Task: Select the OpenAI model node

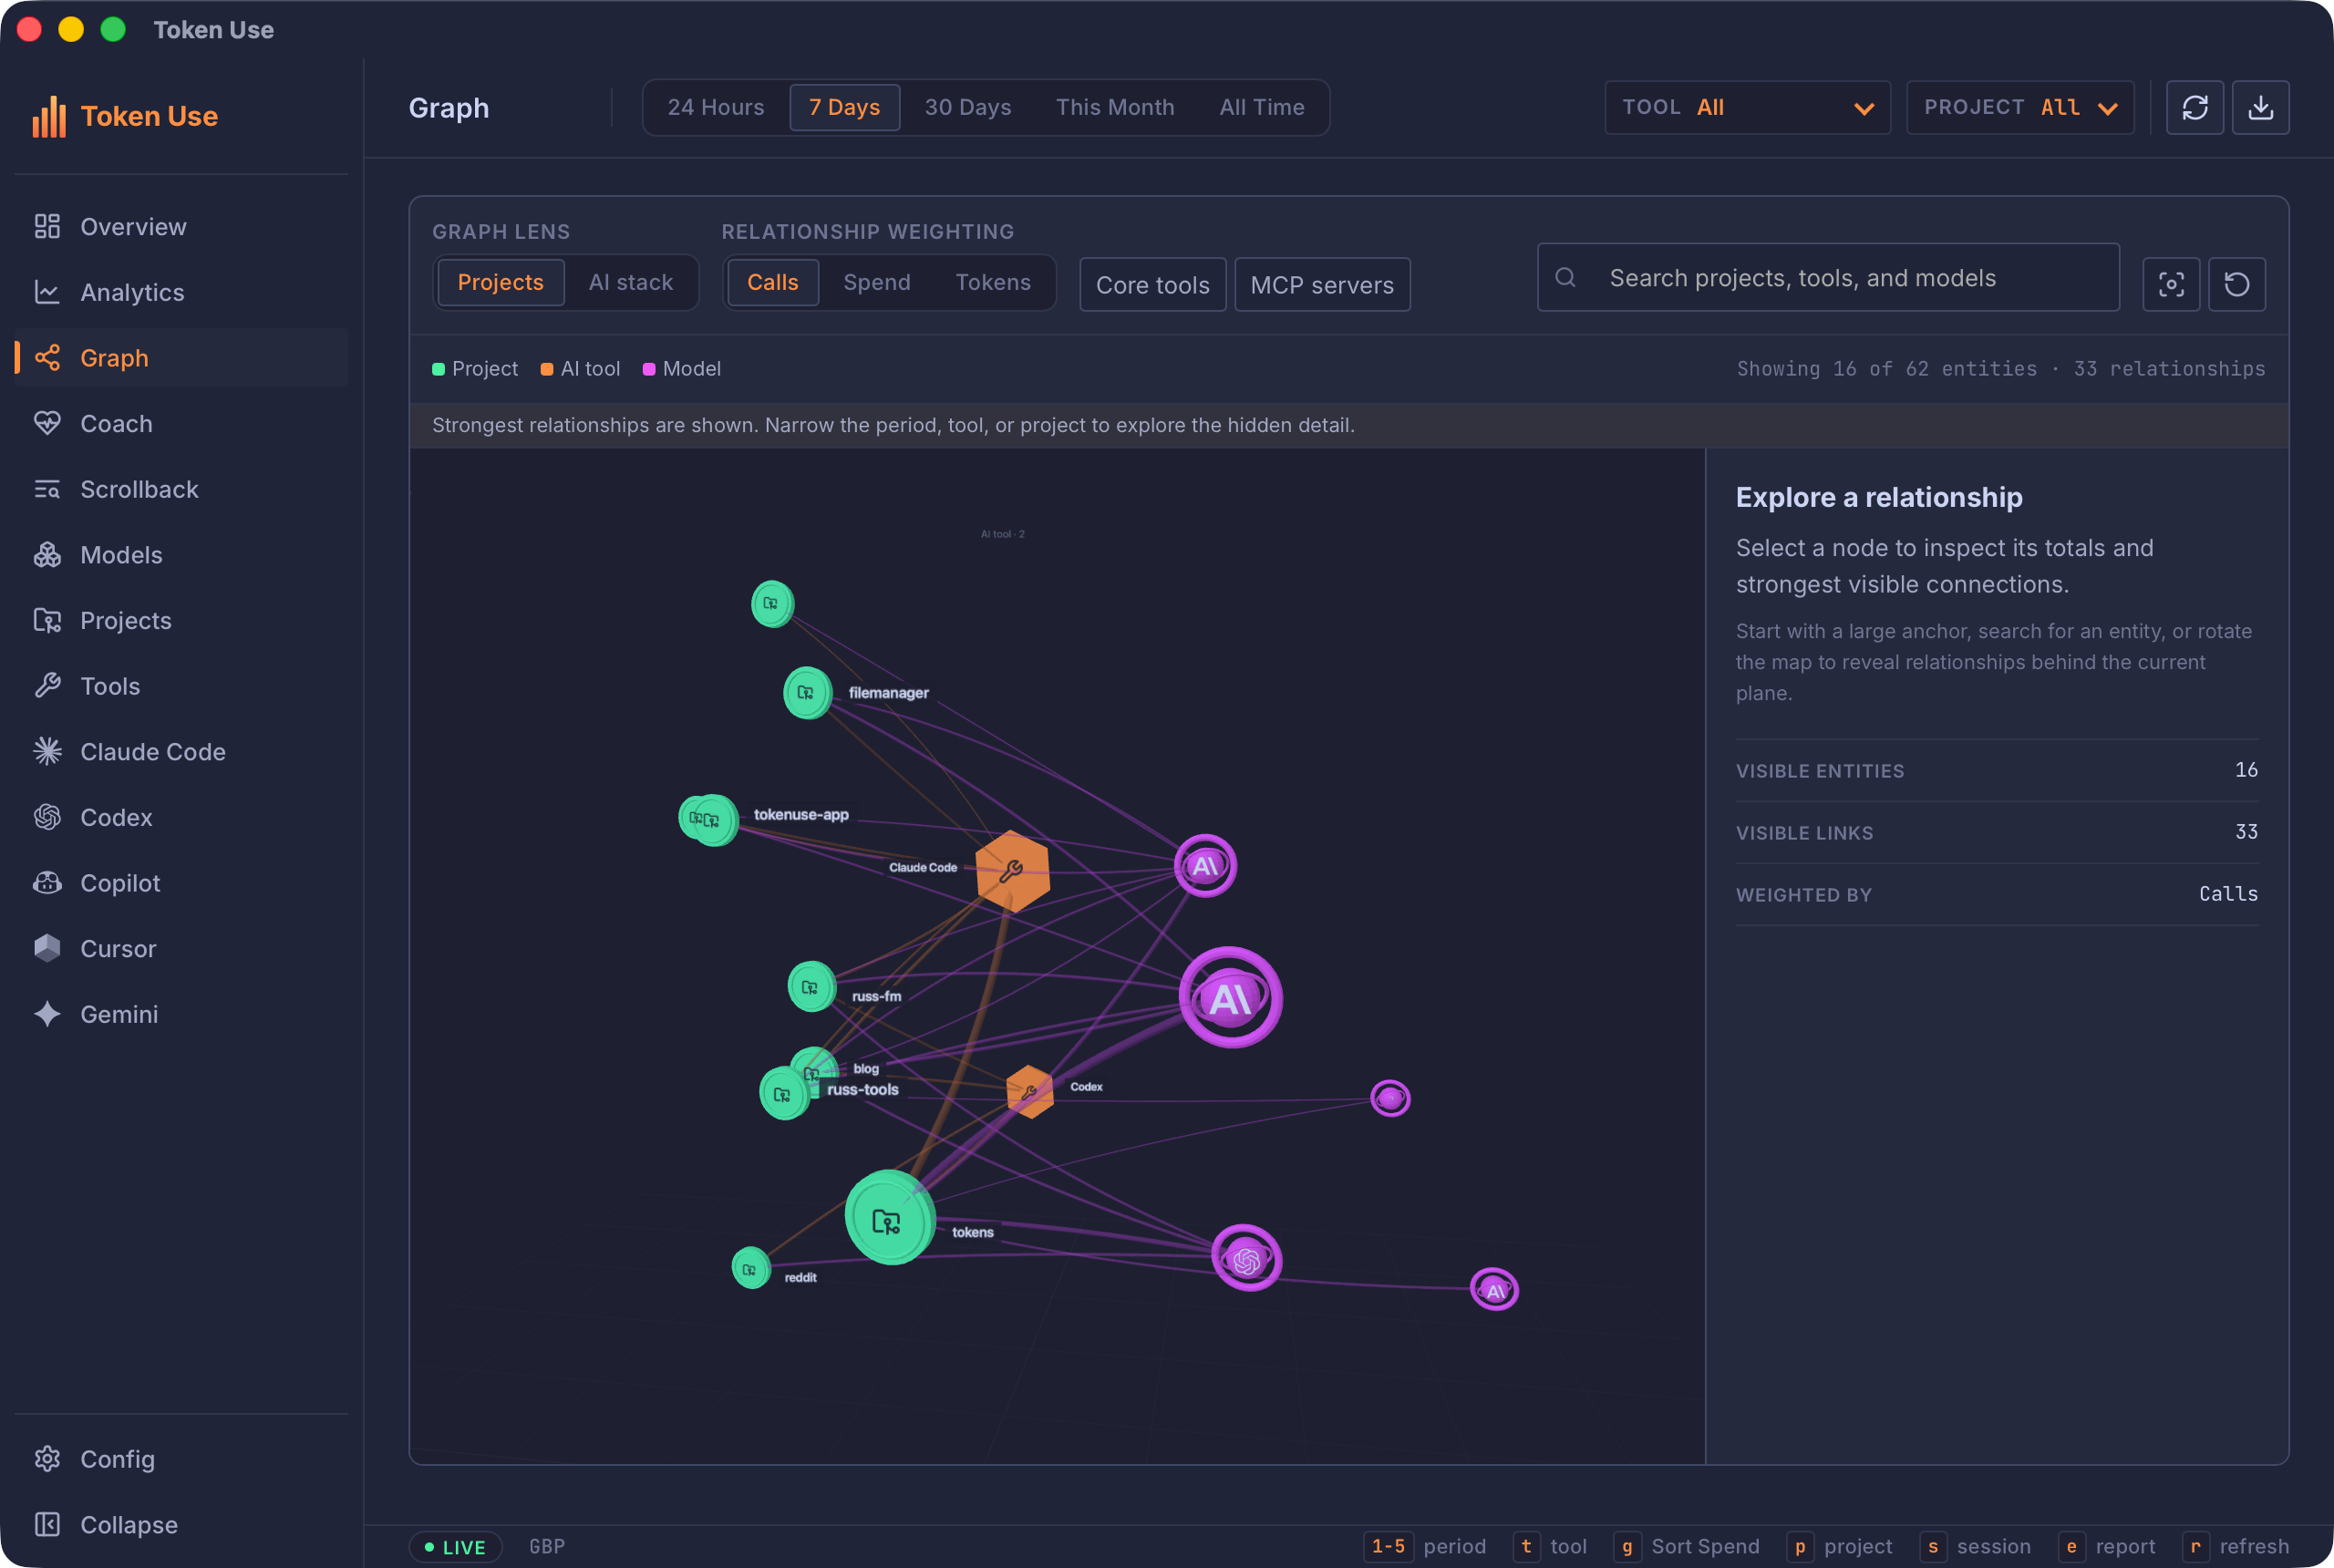Action: (x=1246, y=1258)
